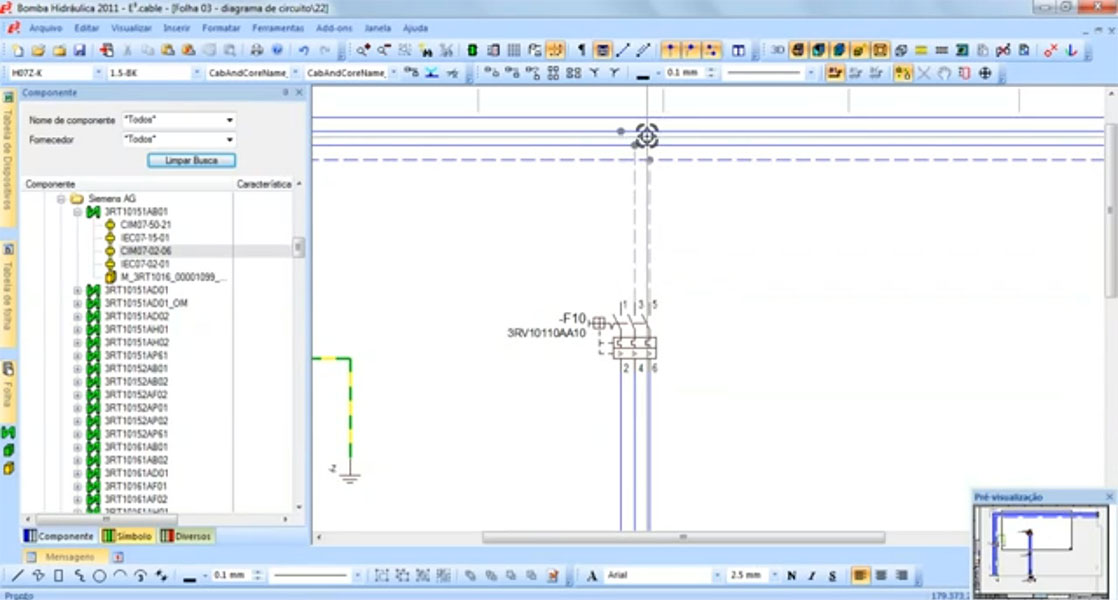1118x600 pixels.
Task: Select 3RT10161AF01 component
Action: 136,486
